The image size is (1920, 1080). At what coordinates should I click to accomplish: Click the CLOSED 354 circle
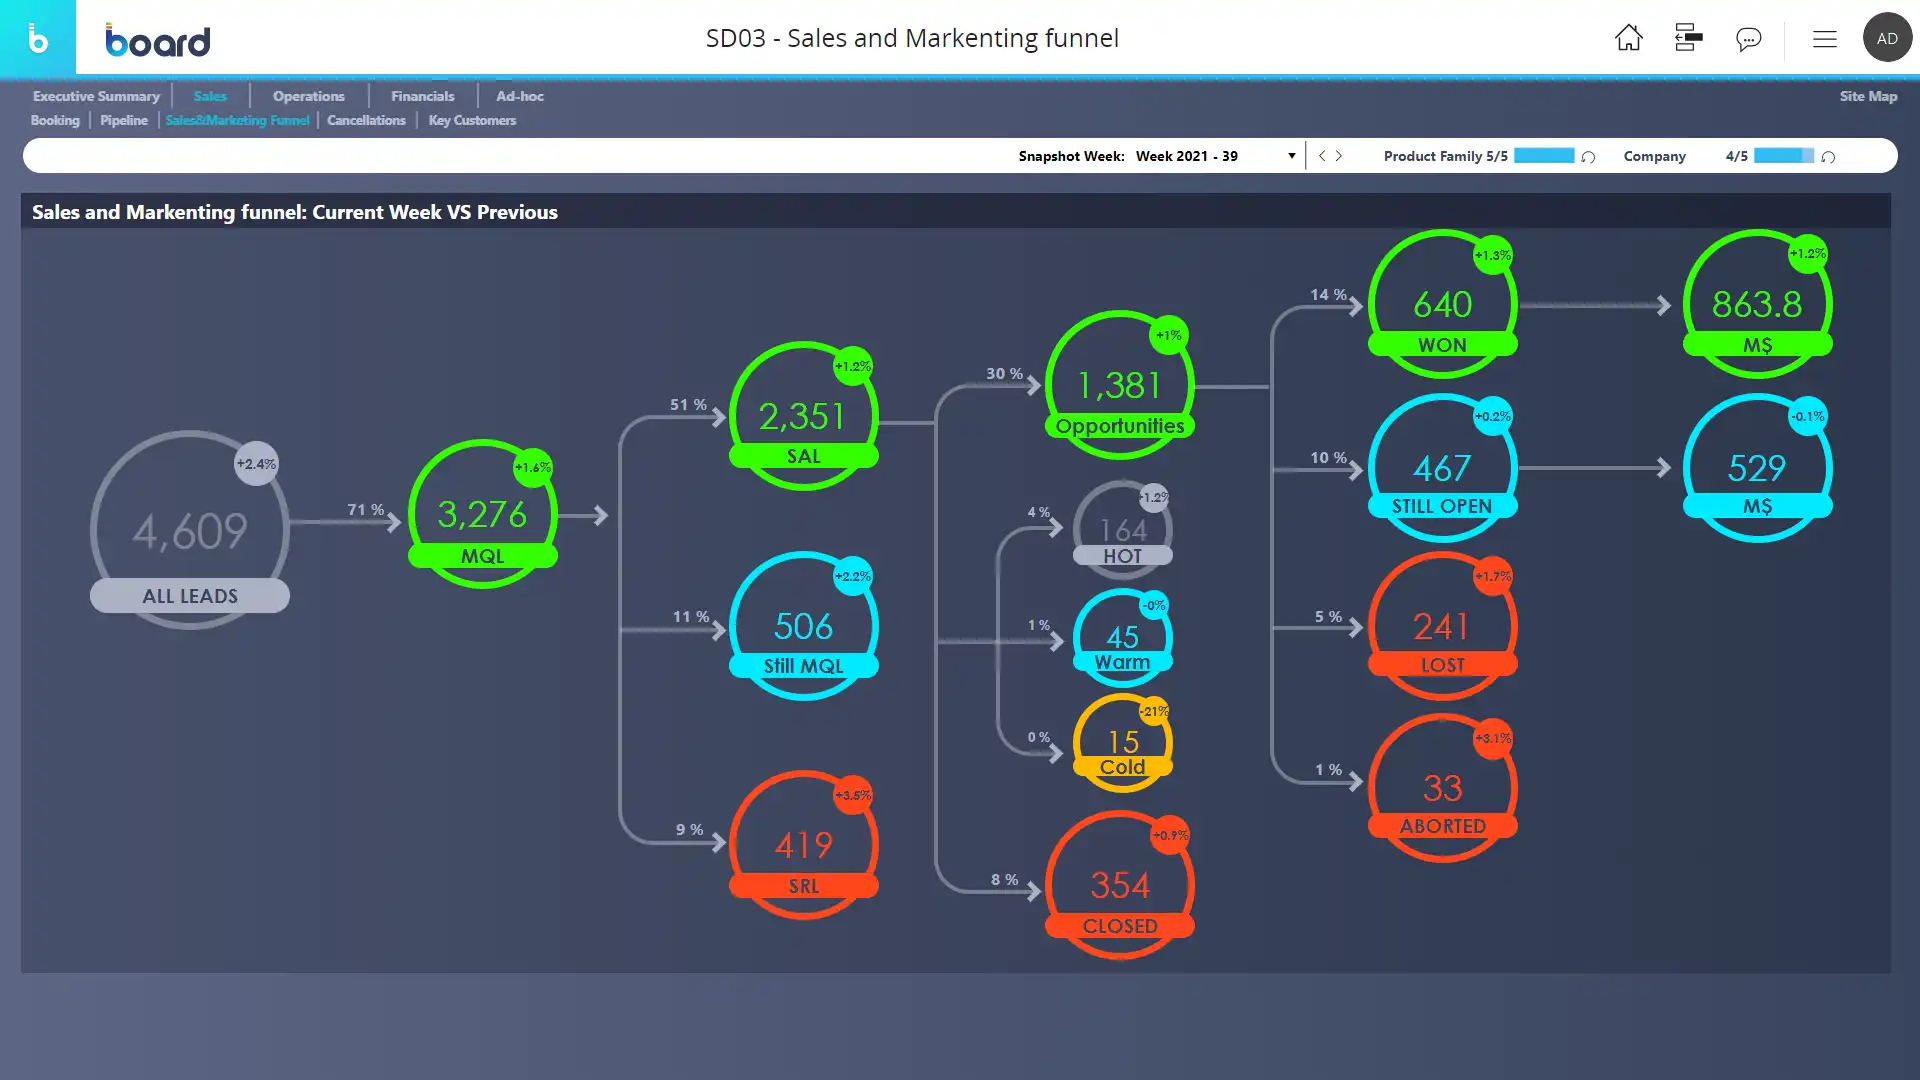[1120, 886]
